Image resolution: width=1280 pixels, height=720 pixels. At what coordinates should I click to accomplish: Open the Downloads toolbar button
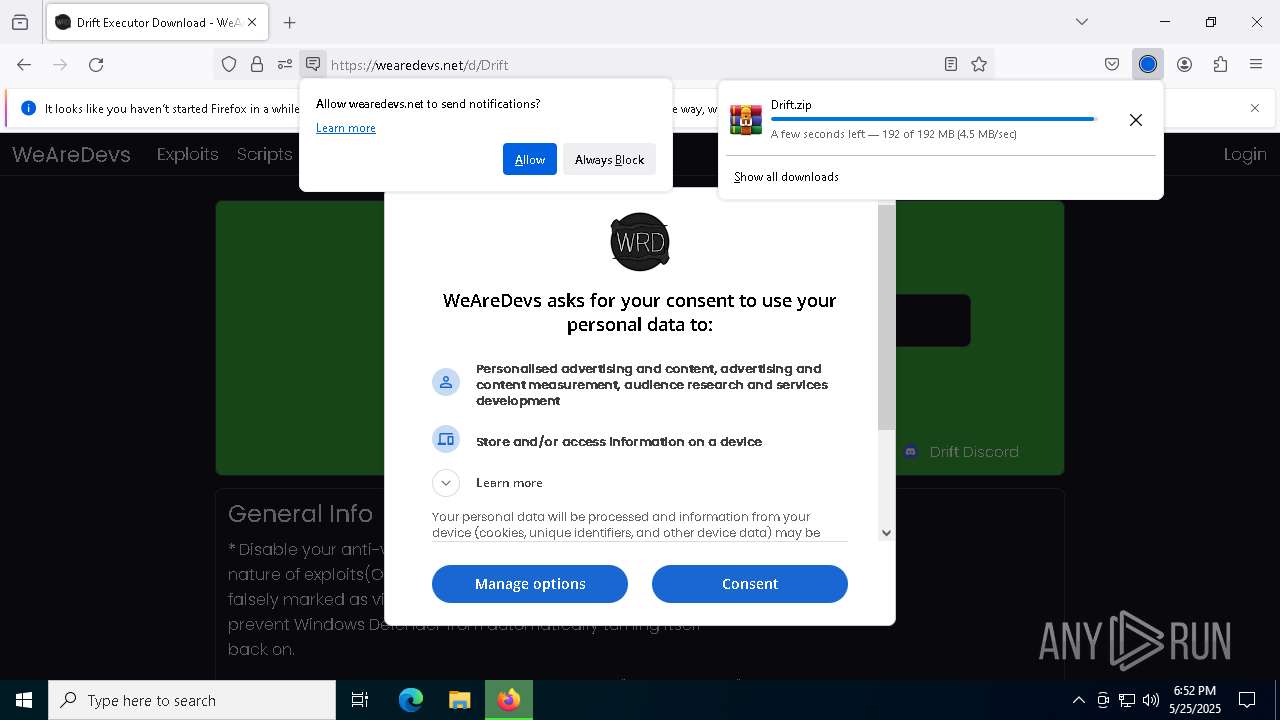point(1148,64)
